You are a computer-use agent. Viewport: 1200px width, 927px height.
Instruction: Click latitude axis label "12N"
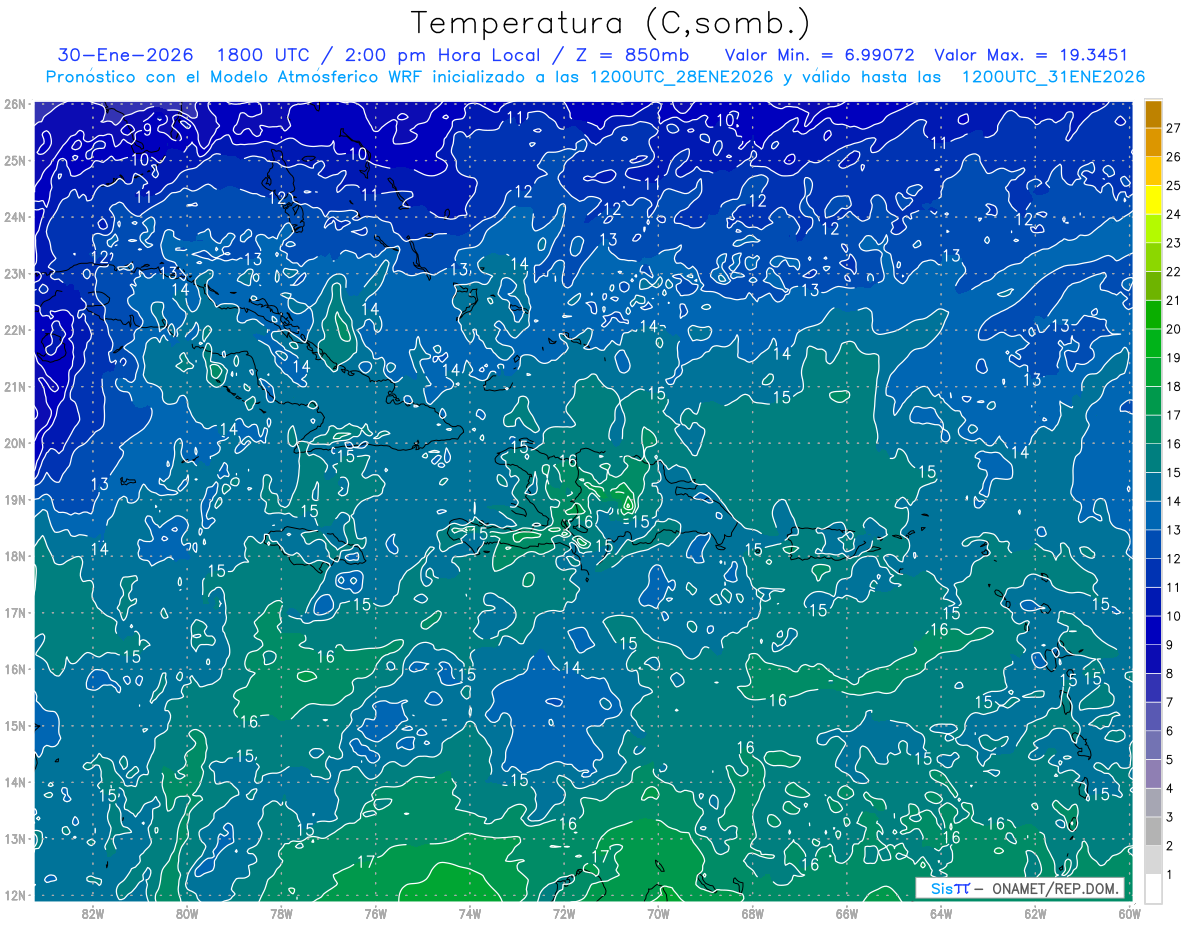15,895
